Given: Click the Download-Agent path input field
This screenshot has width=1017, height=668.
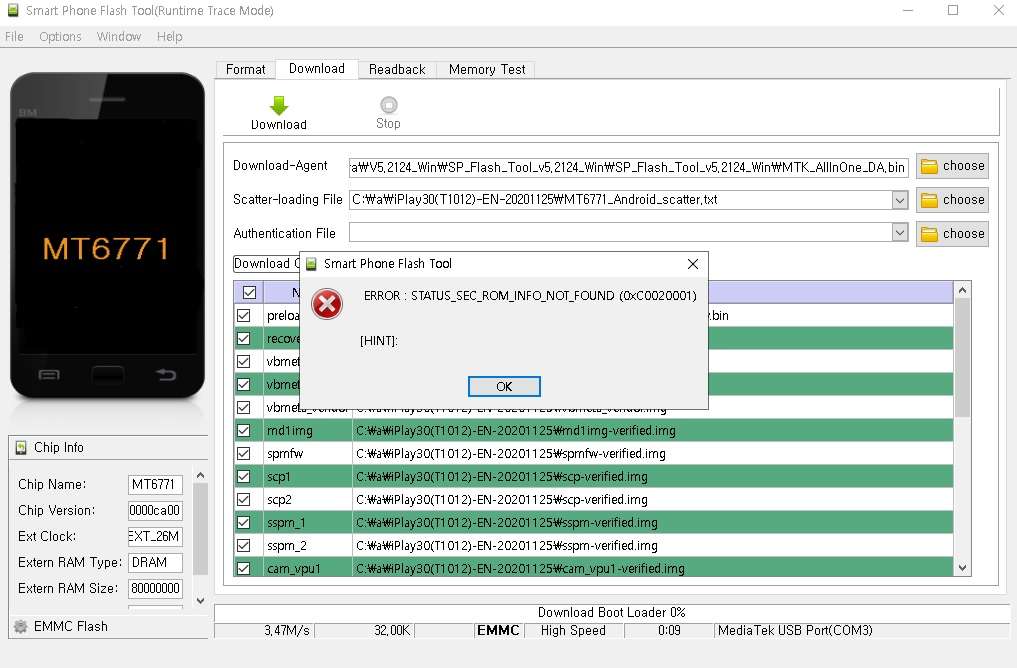Looking at the screenshot, I should pyautogui.click(x=628, y=167).
